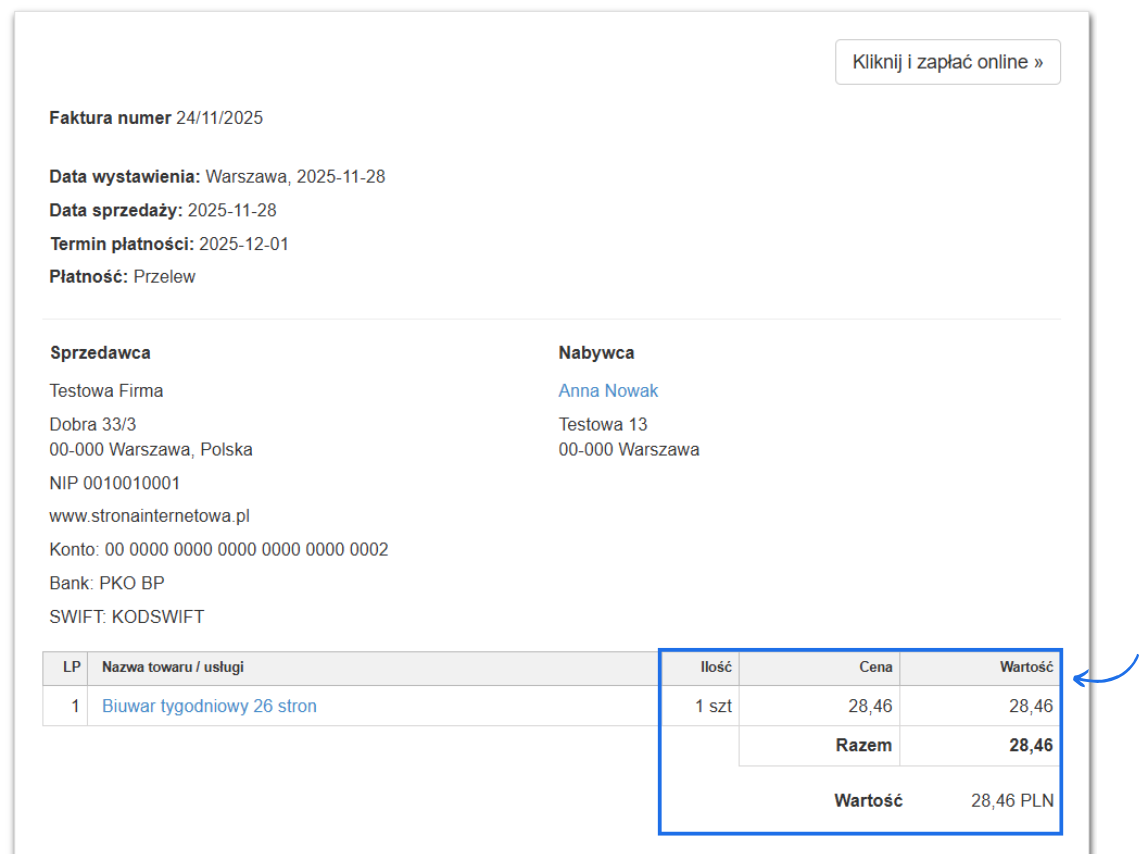The image size is (1143, 854).
Task: Click the seller NIP number 0010010001
Action: coord(132,483)
